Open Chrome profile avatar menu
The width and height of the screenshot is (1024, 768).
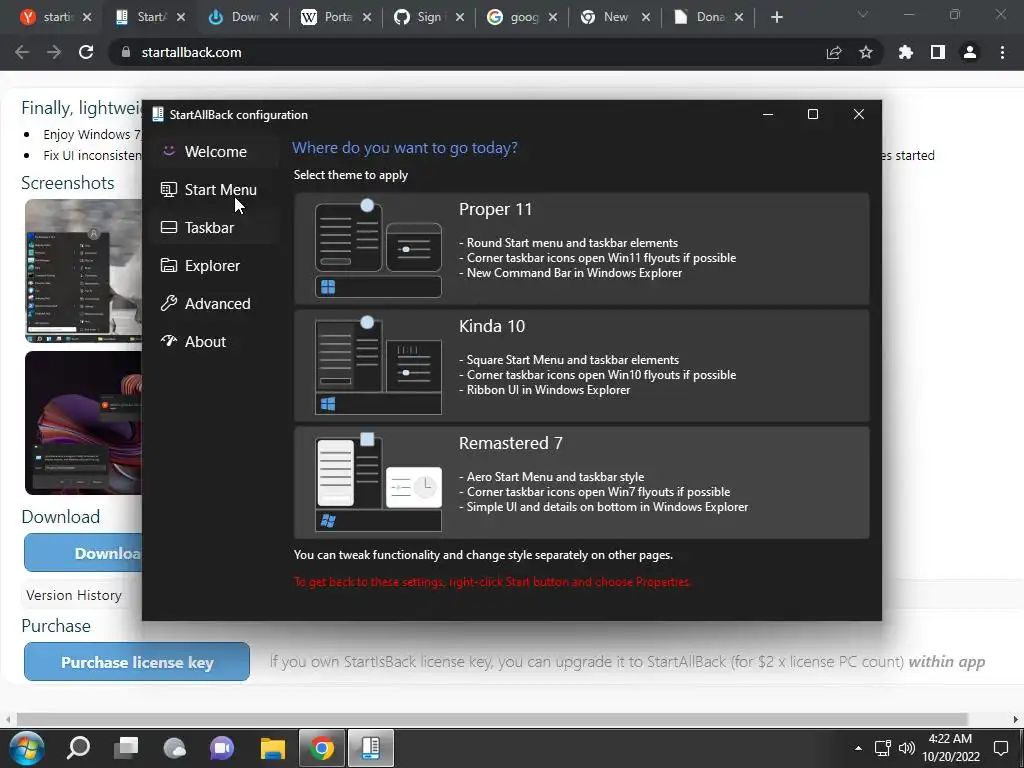970,52
